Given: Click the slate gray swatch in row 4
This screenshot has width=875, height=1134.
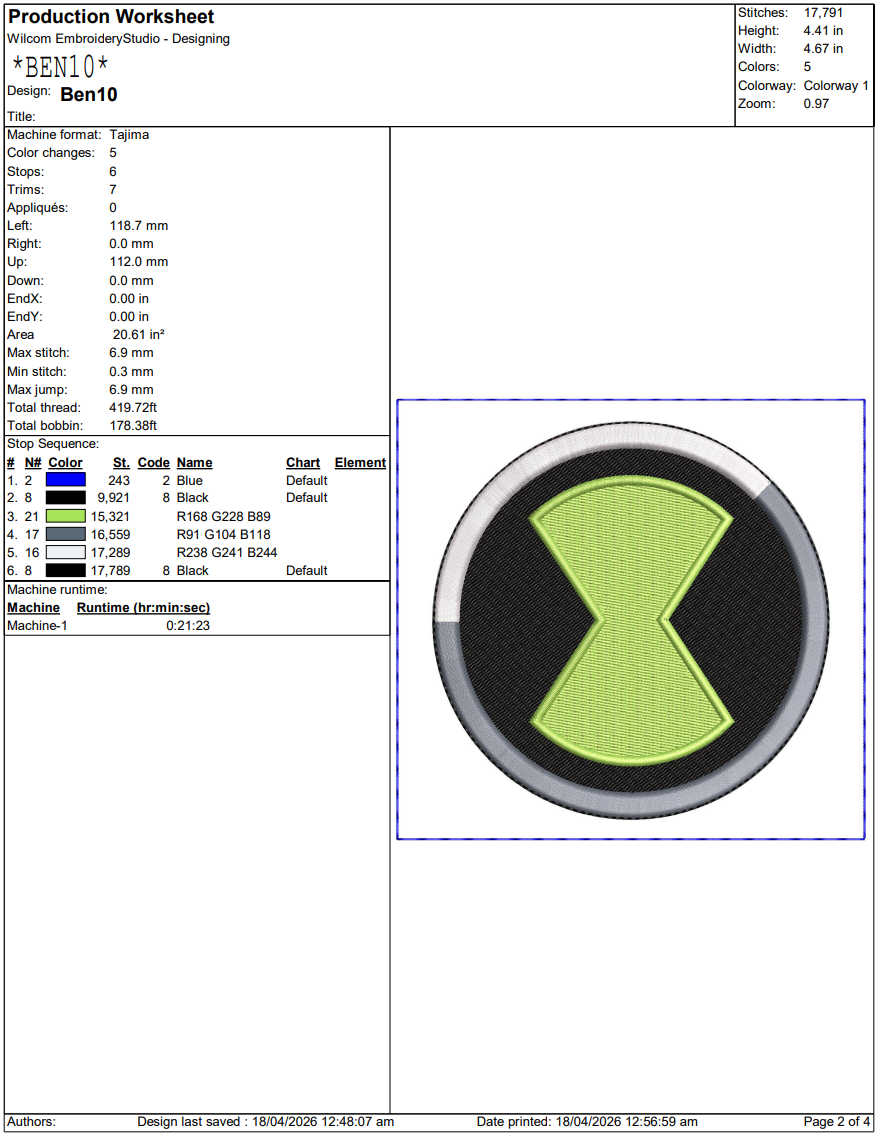Looking at the screenshot, I should pos(65,534).
